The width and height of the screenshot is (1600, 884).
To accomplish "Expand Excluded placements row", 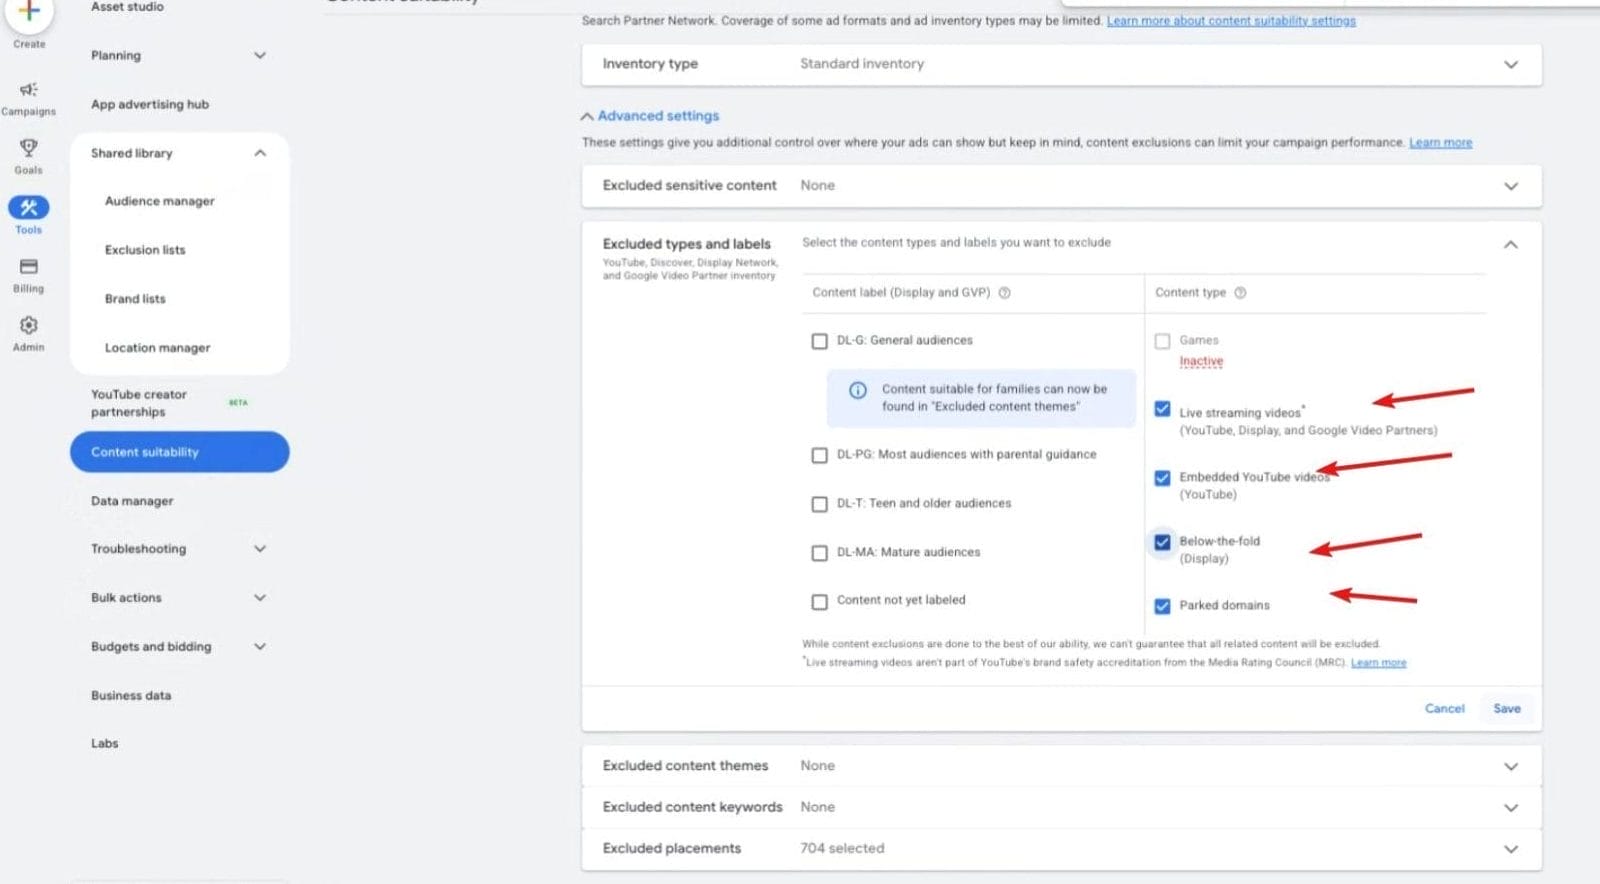I will point(1061,848).
